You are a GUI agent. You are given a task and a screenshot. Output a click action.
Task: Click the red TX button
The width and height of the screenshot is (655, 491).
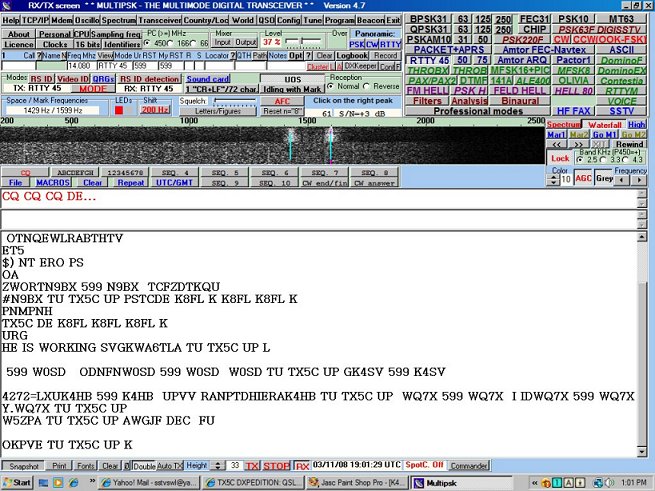pos(252,466)
